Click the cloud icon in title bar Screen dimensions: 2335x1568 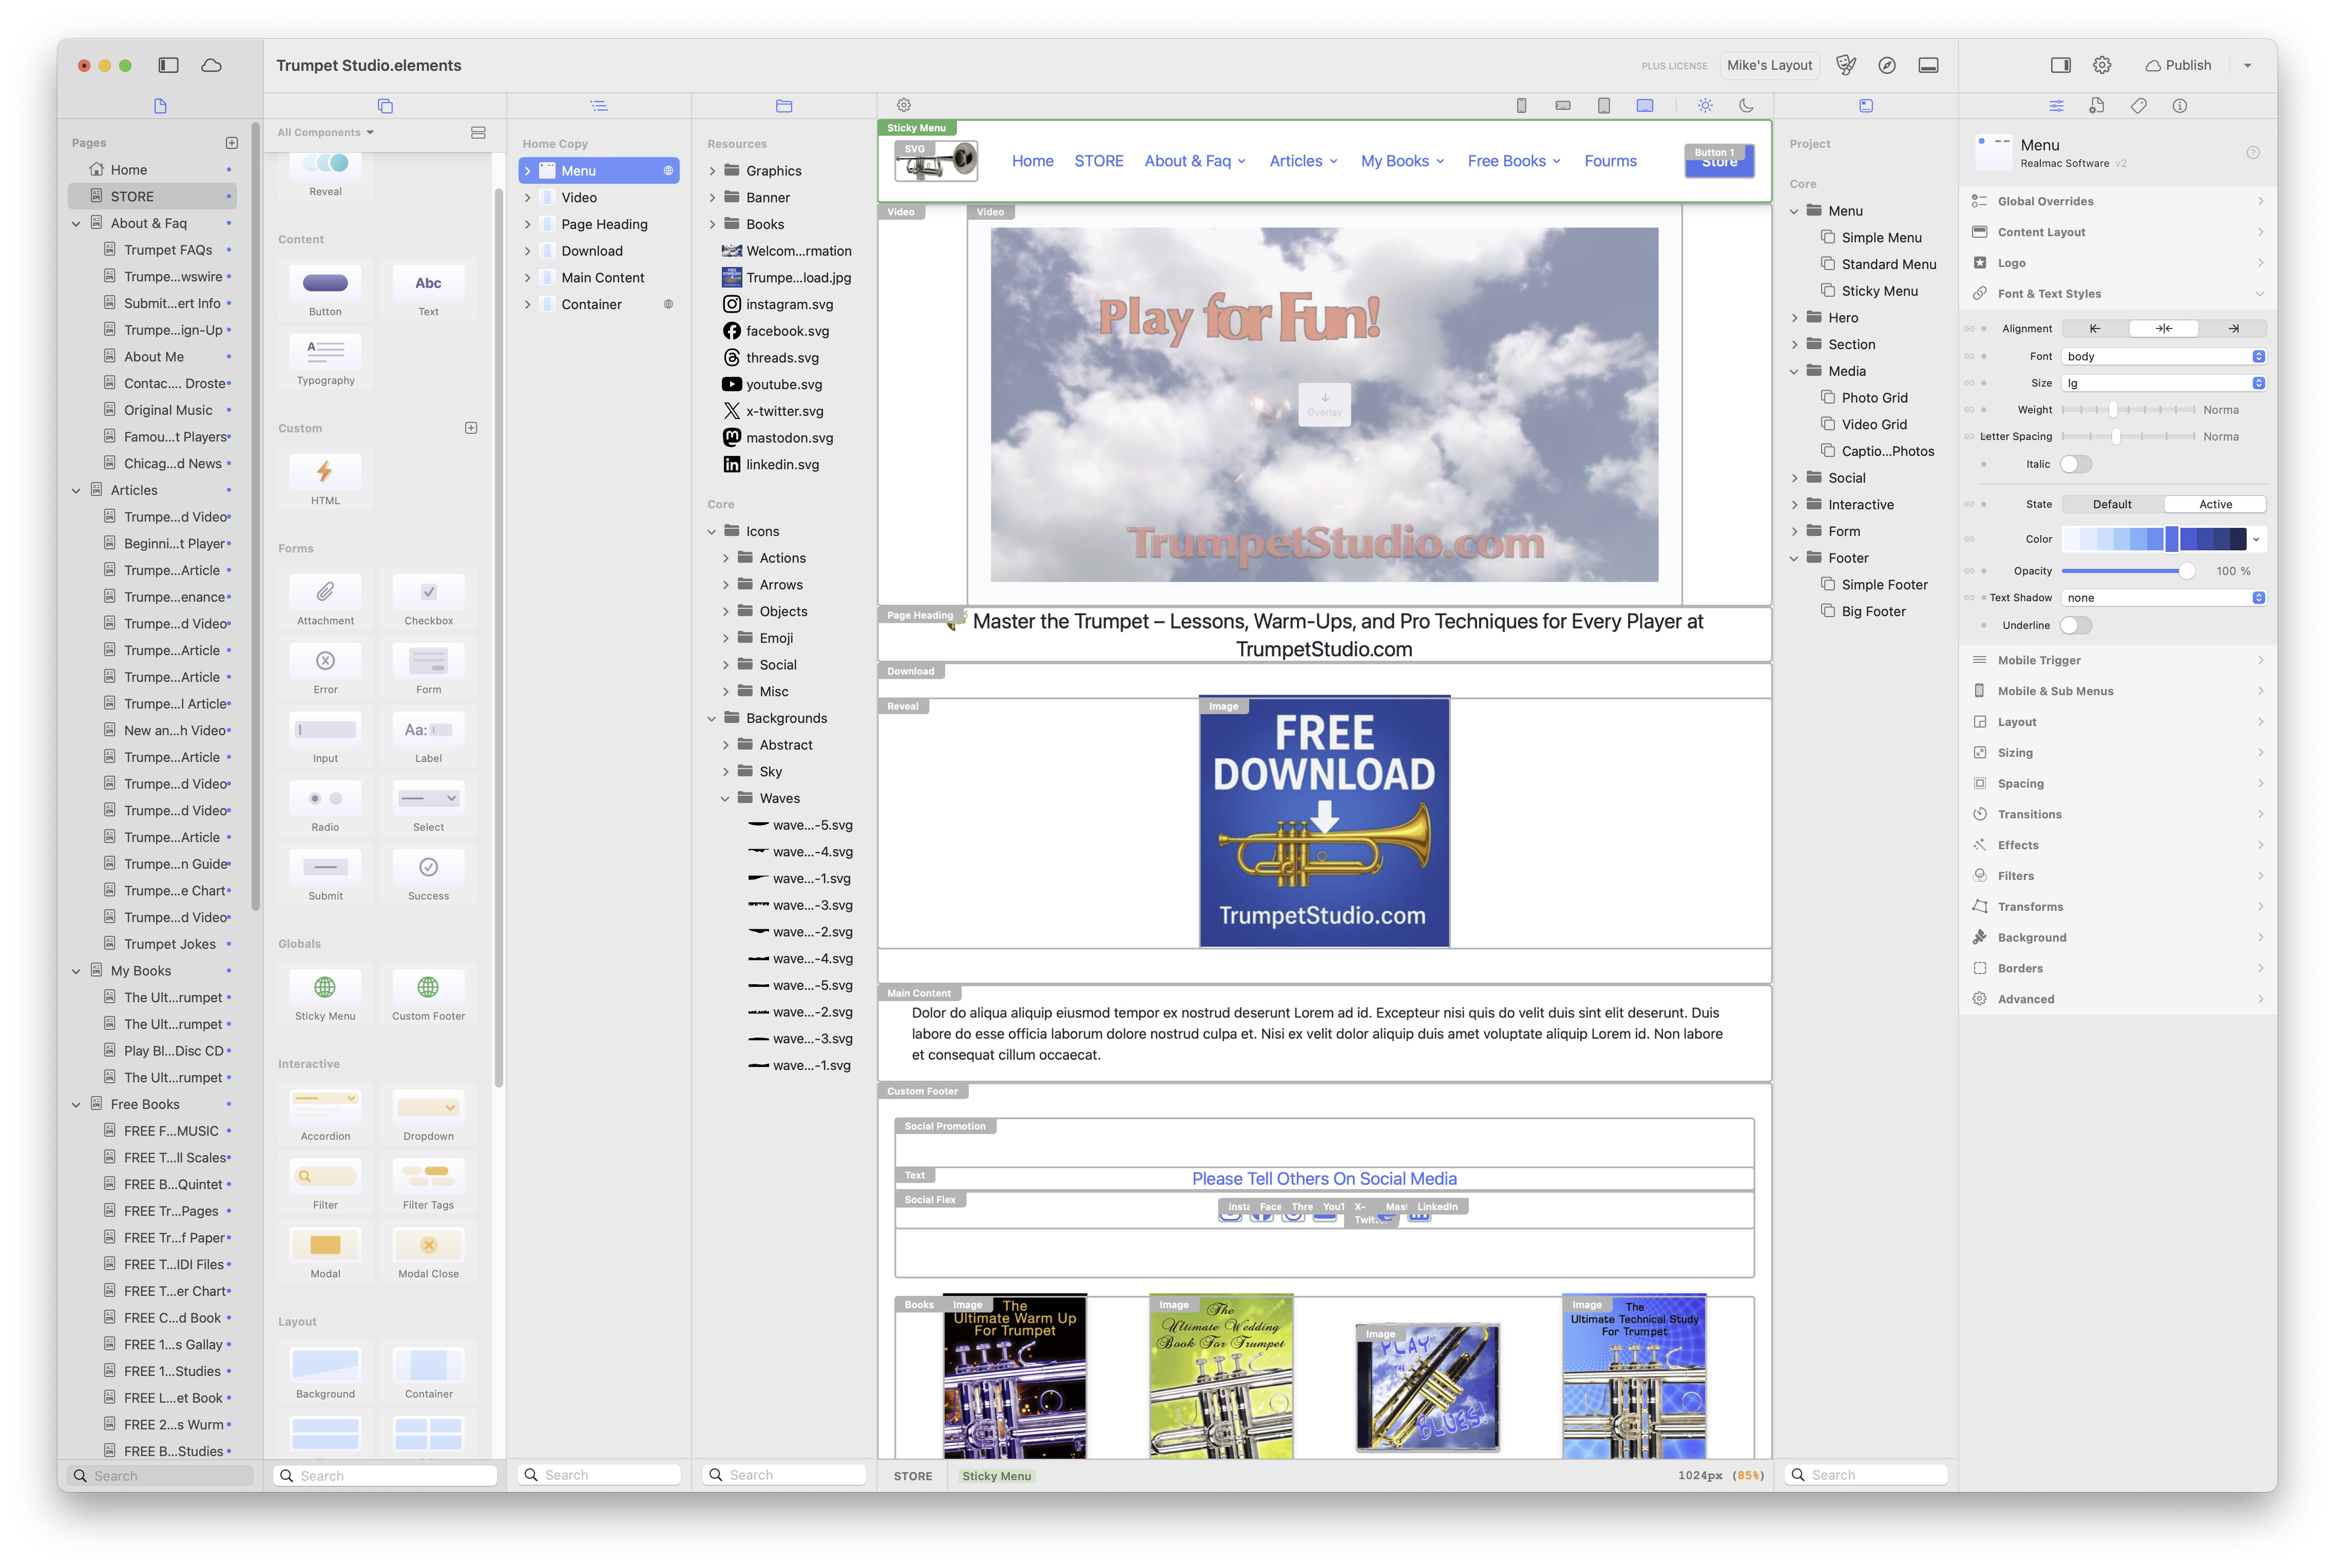(x=211, y=65)
